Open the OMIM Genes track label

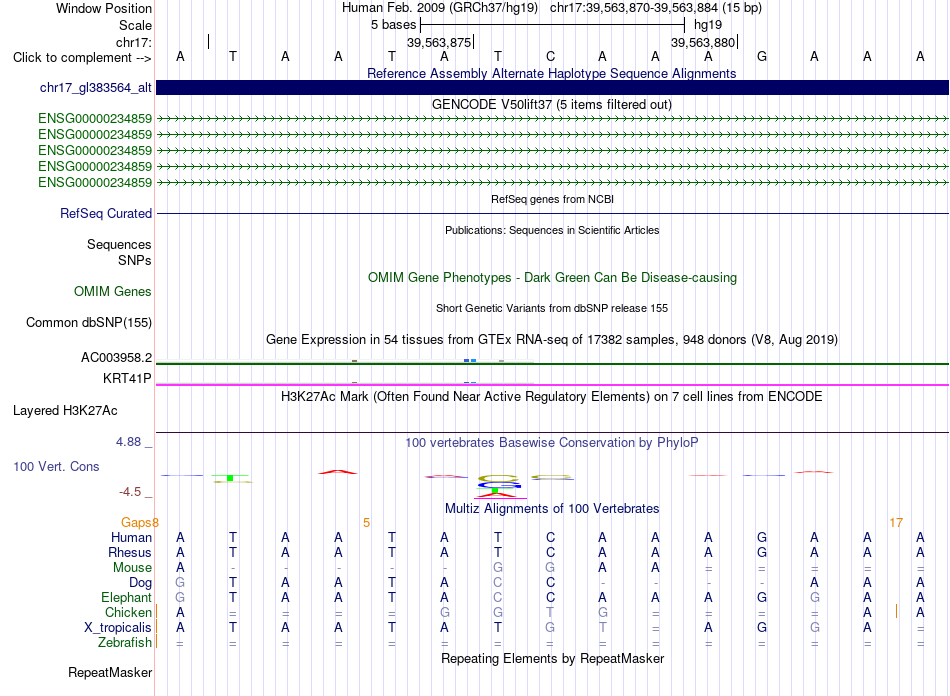pos(113,291)
